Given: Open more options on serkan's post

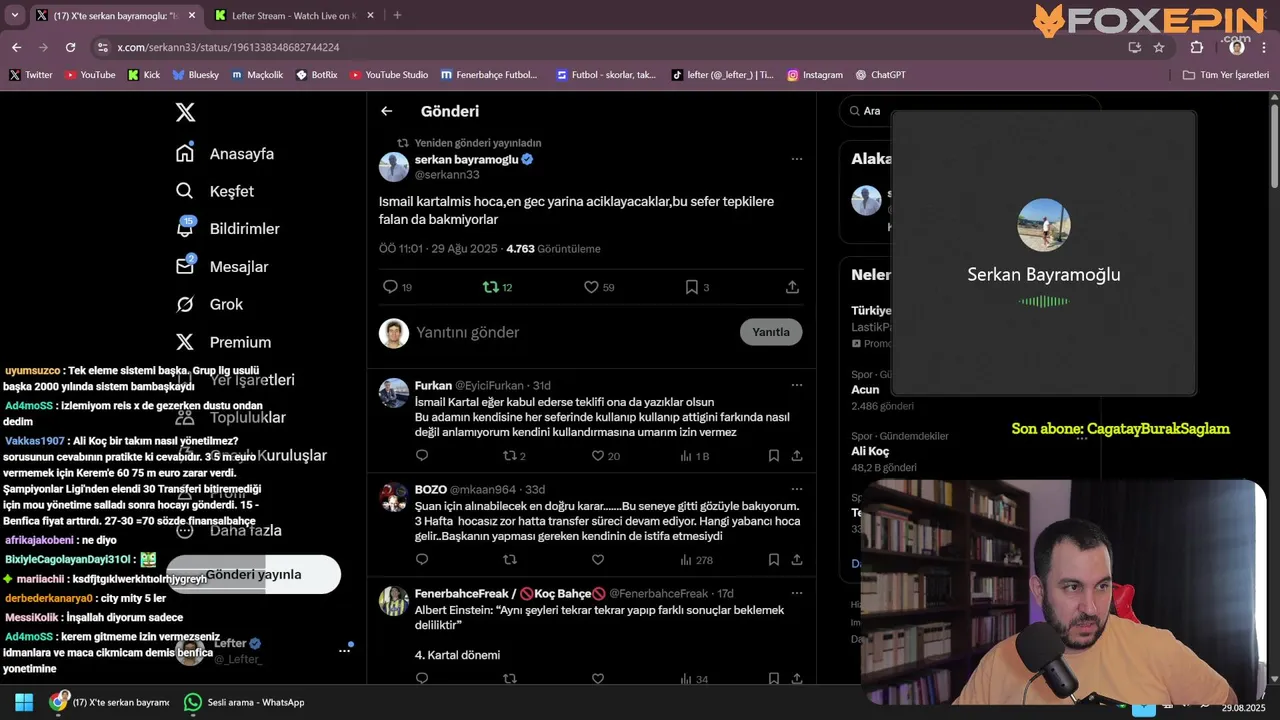Looking at the screenshot, I should (796, 159).
